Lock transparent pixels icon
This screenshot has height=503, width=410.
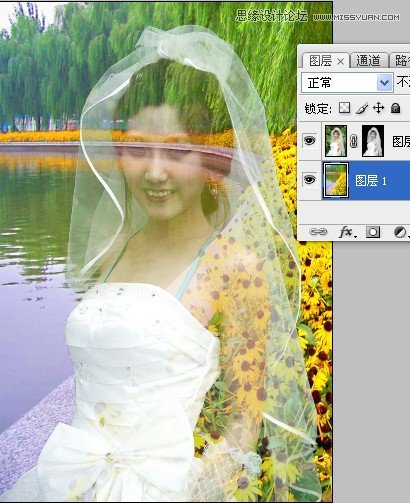345,108
